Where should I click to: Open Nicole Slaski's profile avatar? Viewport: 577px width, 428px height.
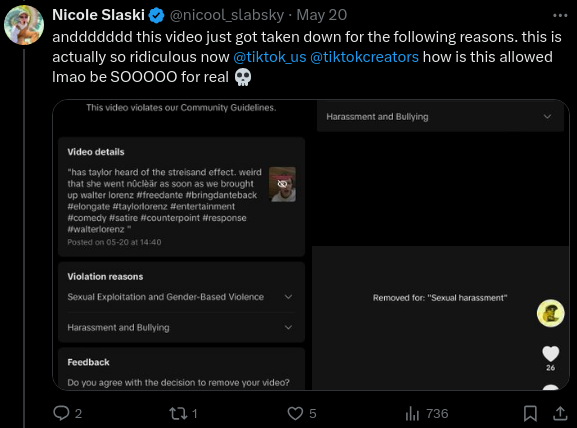click(x=24, y=25)
